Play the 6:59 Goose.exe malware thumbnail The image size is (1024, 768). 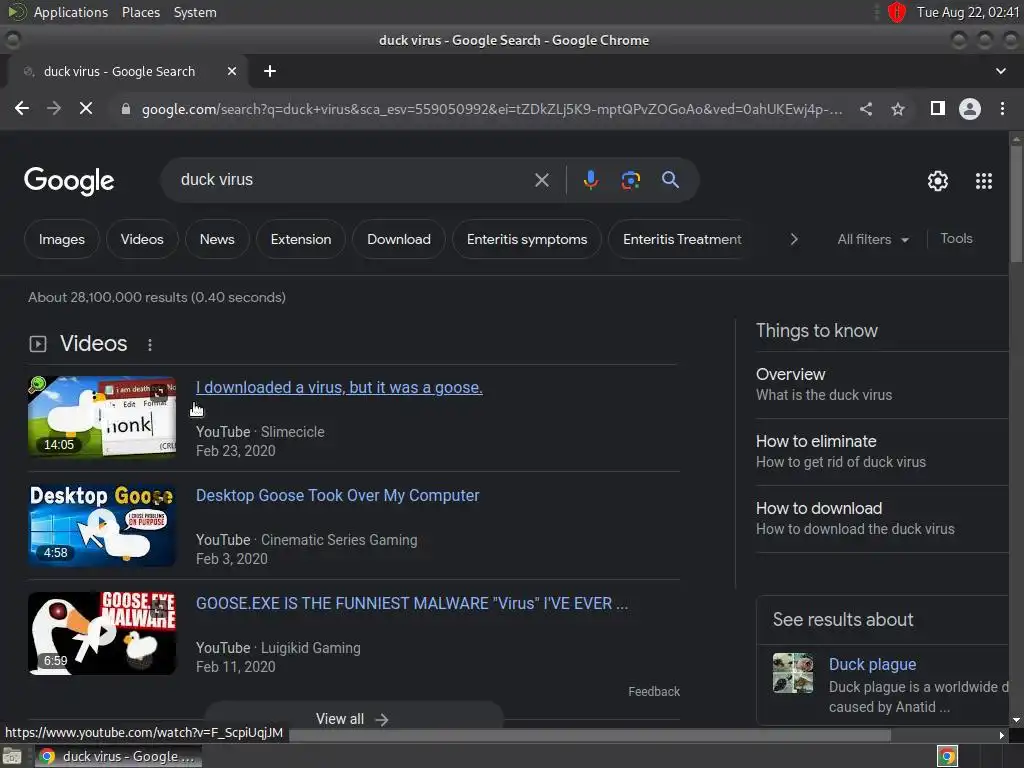point(102,633)
